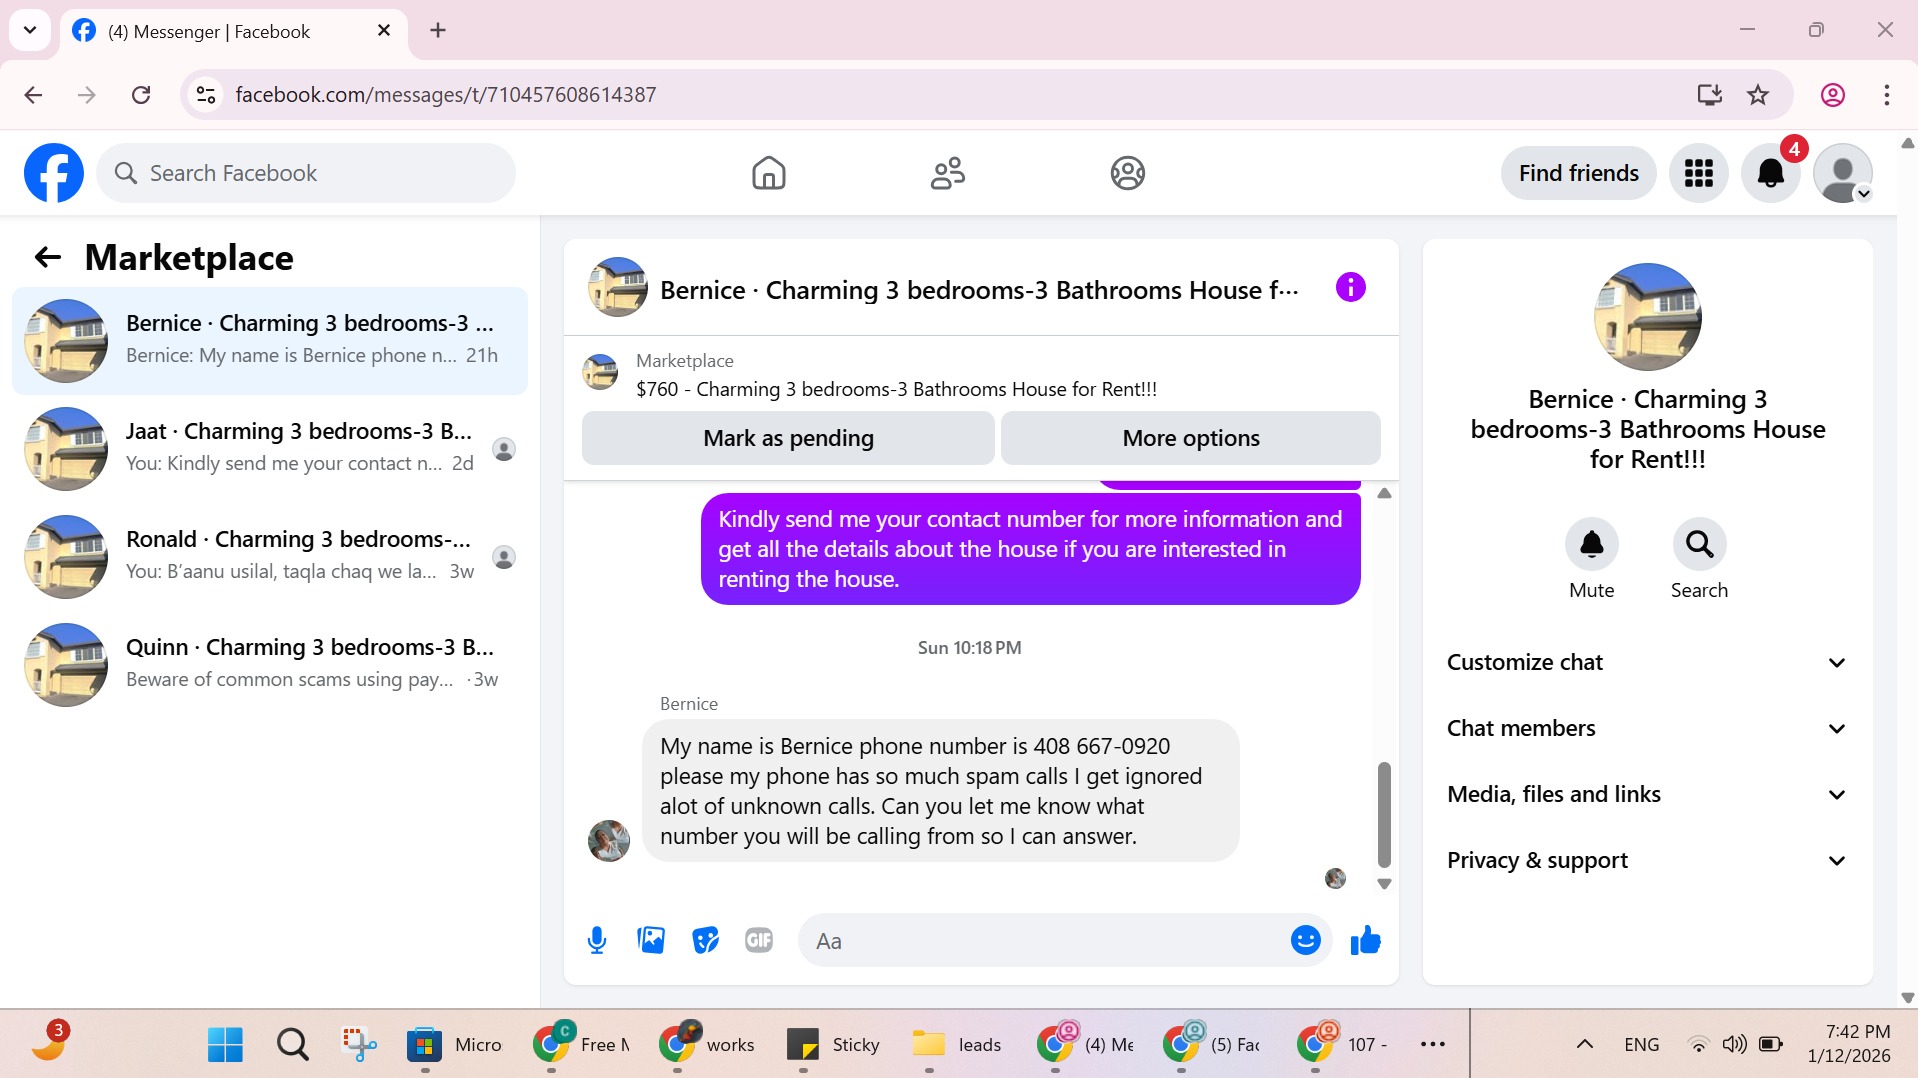Expand Media, files and links section
1918x1078 pixels.
click(x=1646, y=794)
